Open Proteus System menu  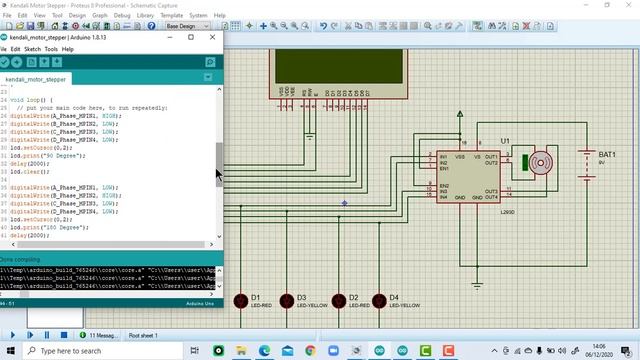(198, 15)
